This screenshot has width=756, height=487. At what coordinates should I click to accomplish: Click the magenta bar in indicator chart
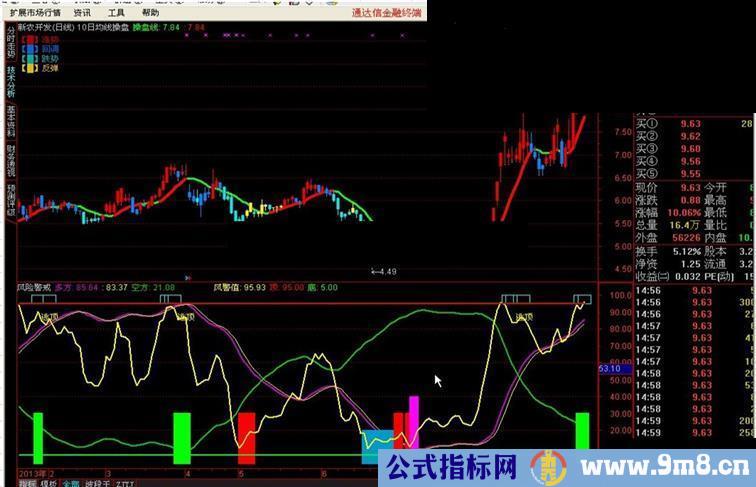(414, 420)
